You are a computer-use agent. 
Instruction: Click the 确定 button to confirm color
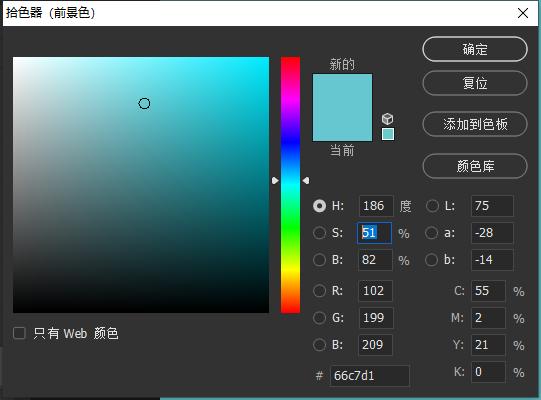coord(475,49)
